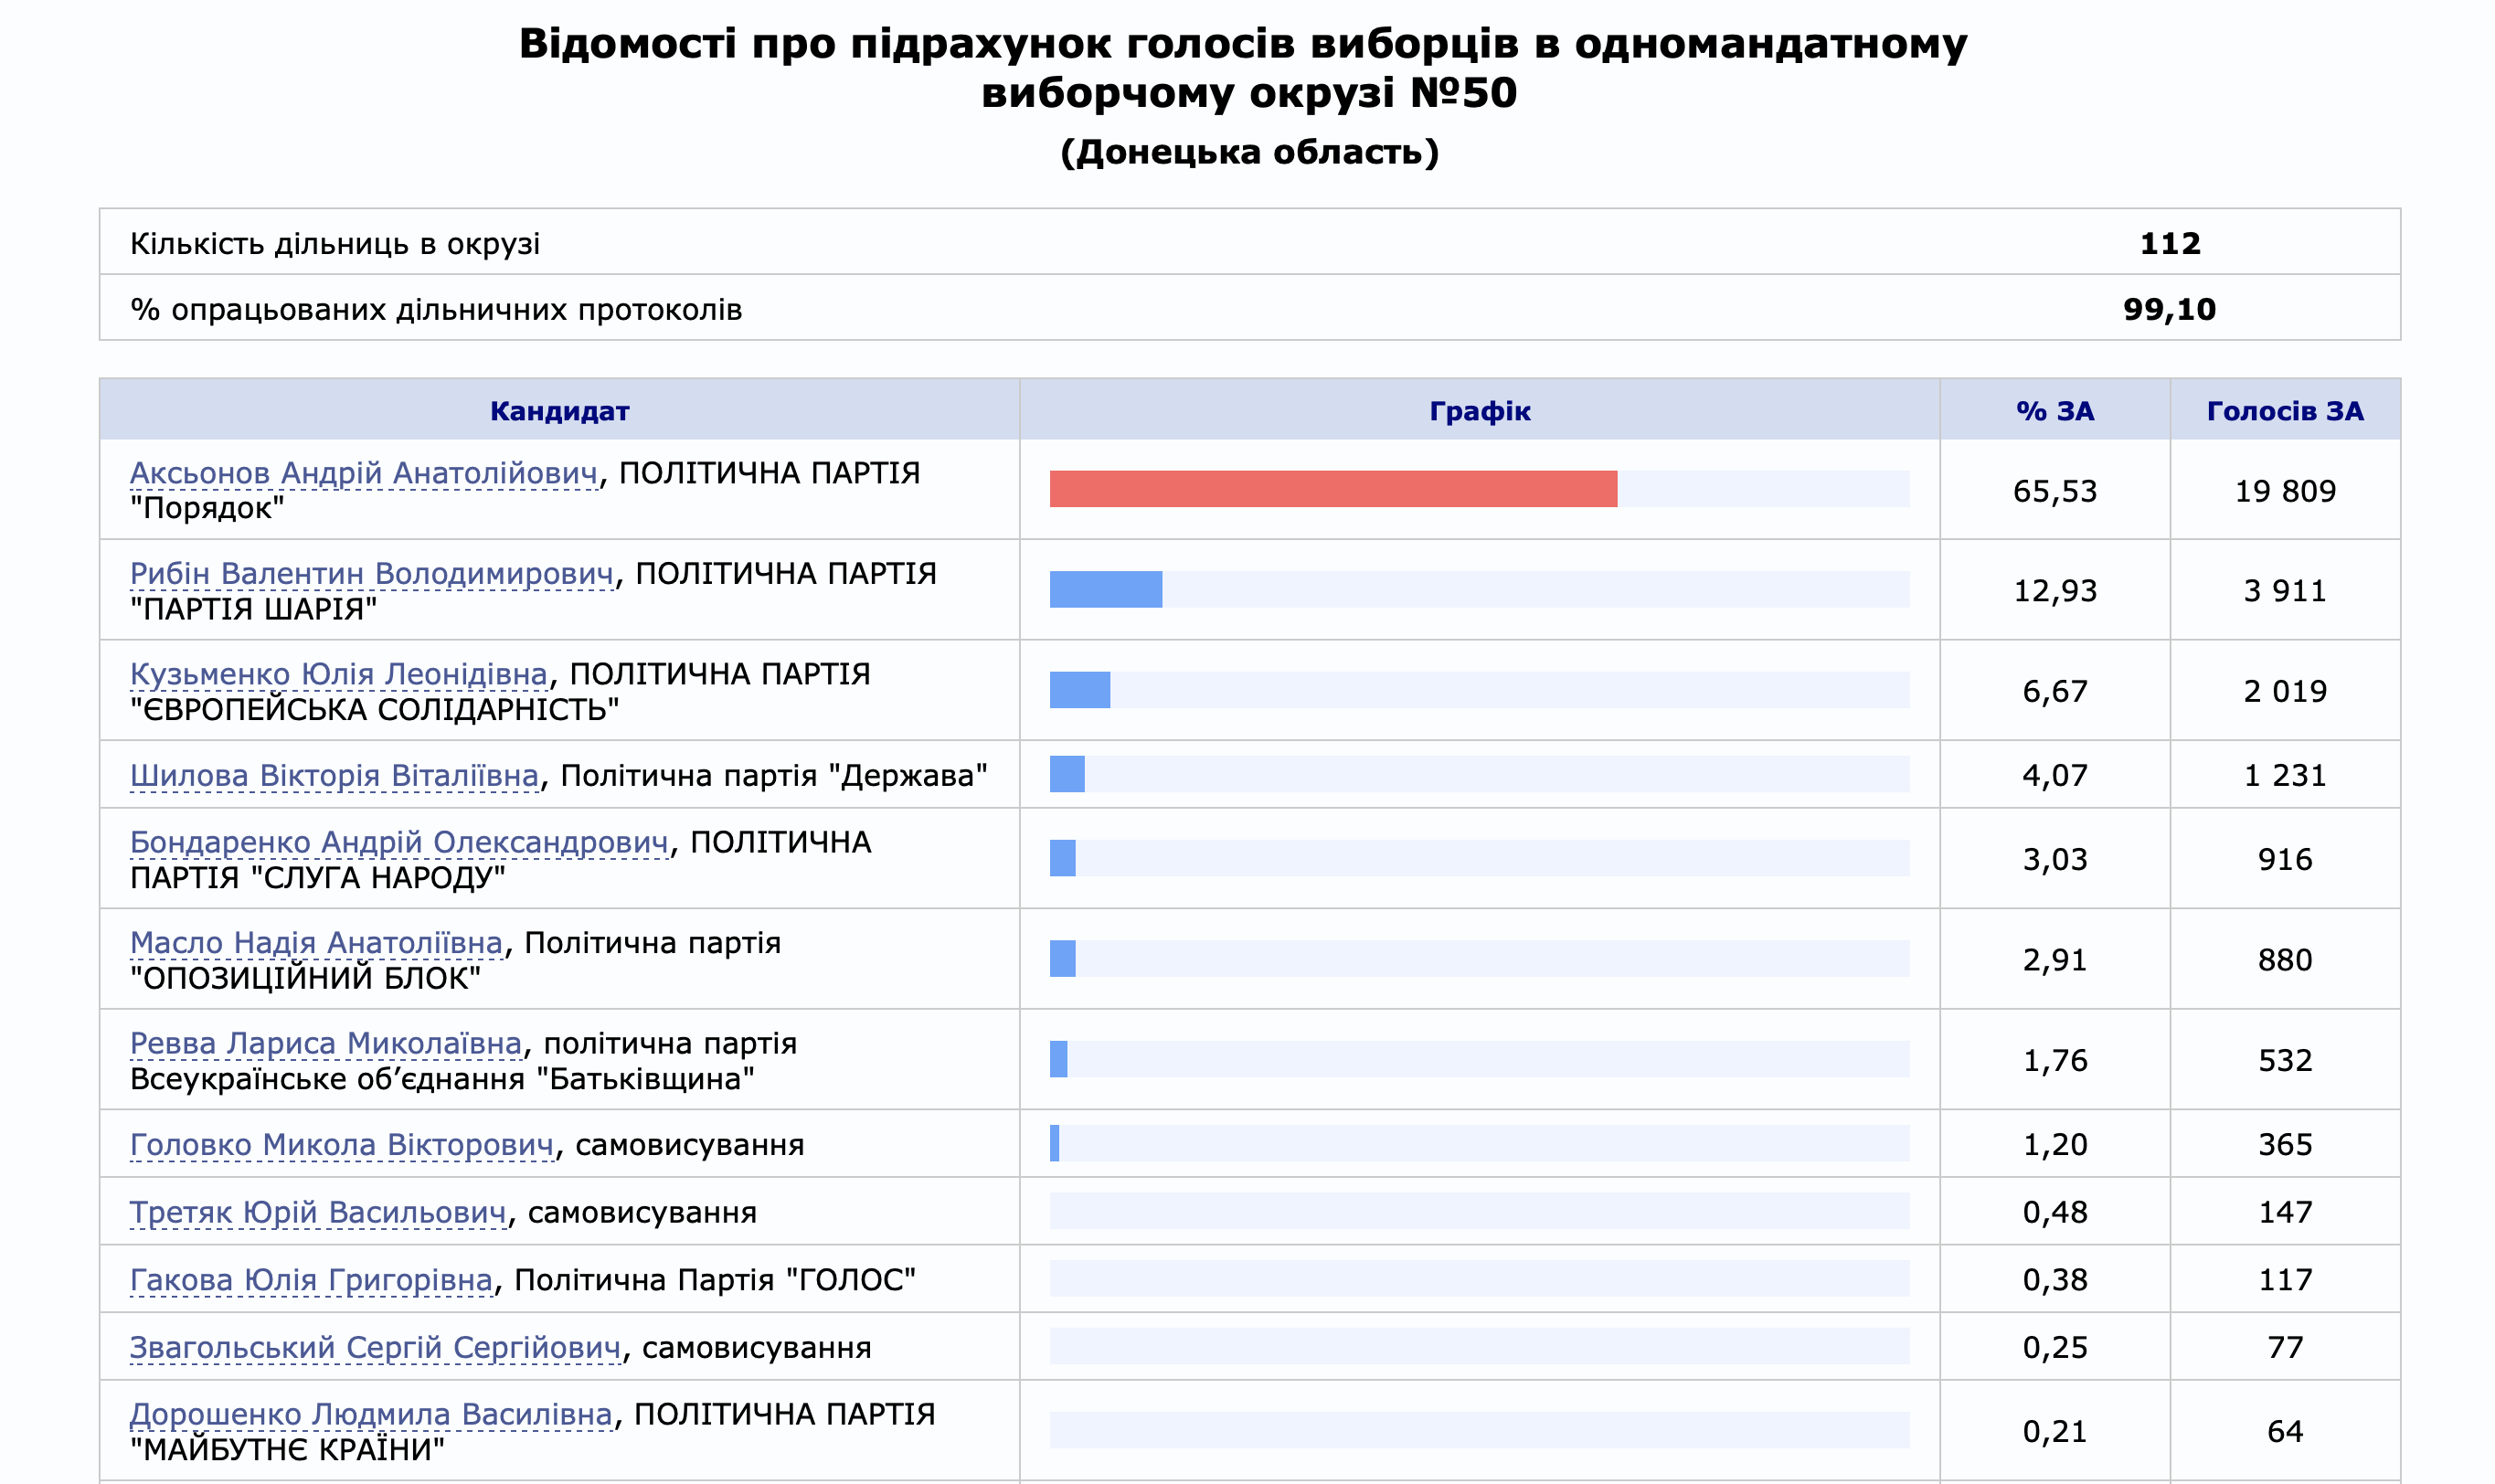
Task: Click the Кандидат column header
Action: tap(559, 411)
